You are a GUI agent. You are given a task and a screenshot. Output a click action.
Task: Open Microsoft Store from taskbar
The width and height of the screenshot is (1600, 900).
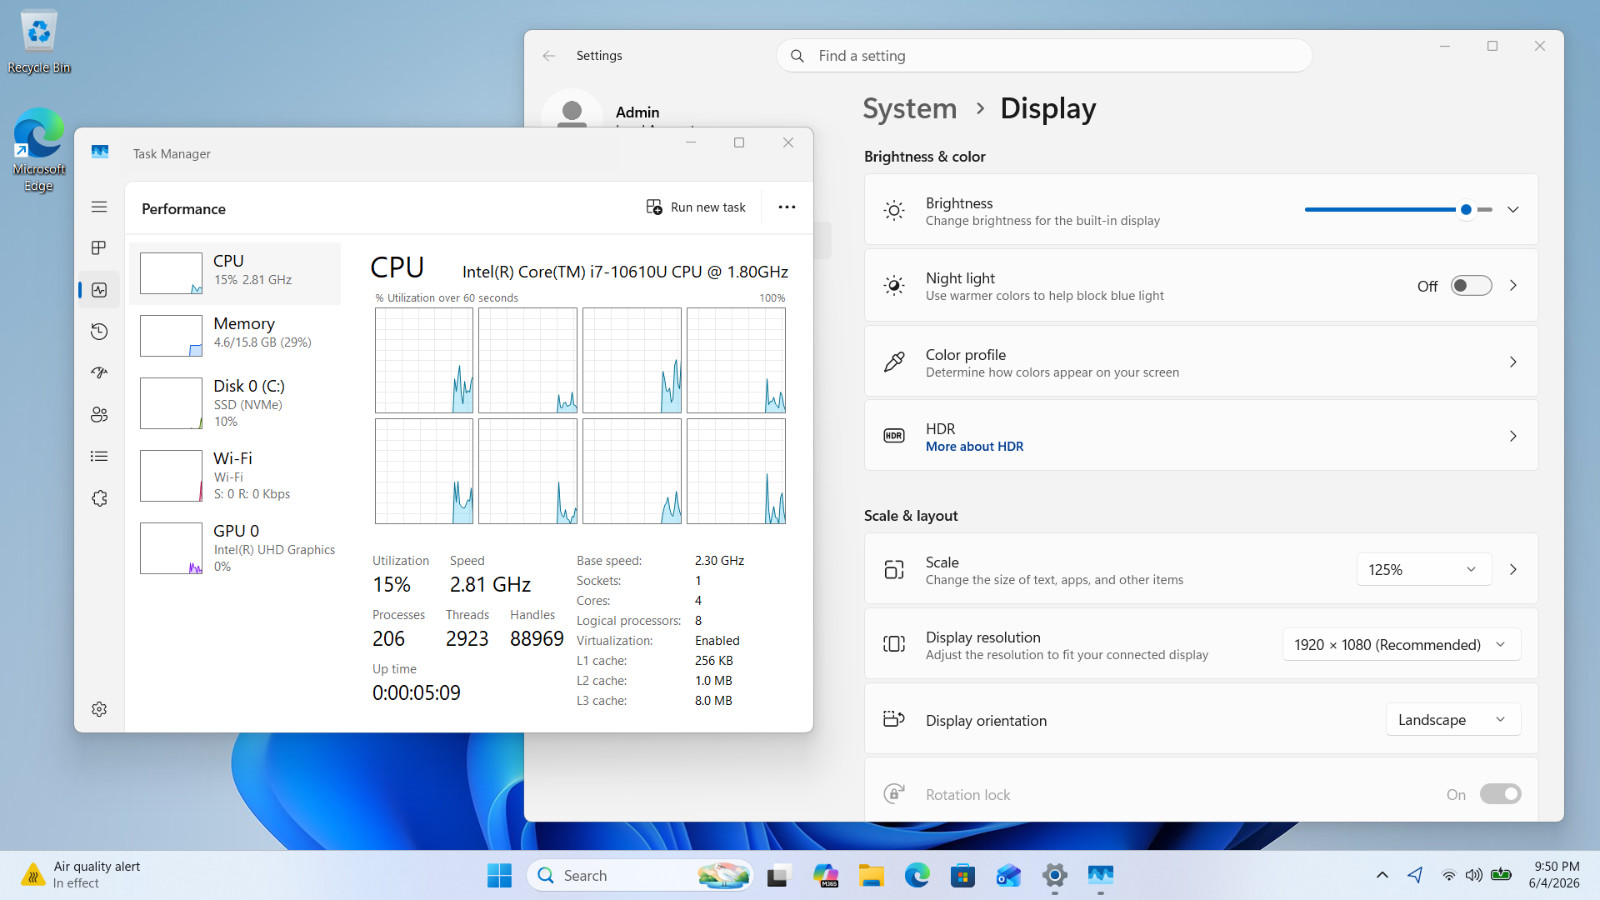pos(963,876)
